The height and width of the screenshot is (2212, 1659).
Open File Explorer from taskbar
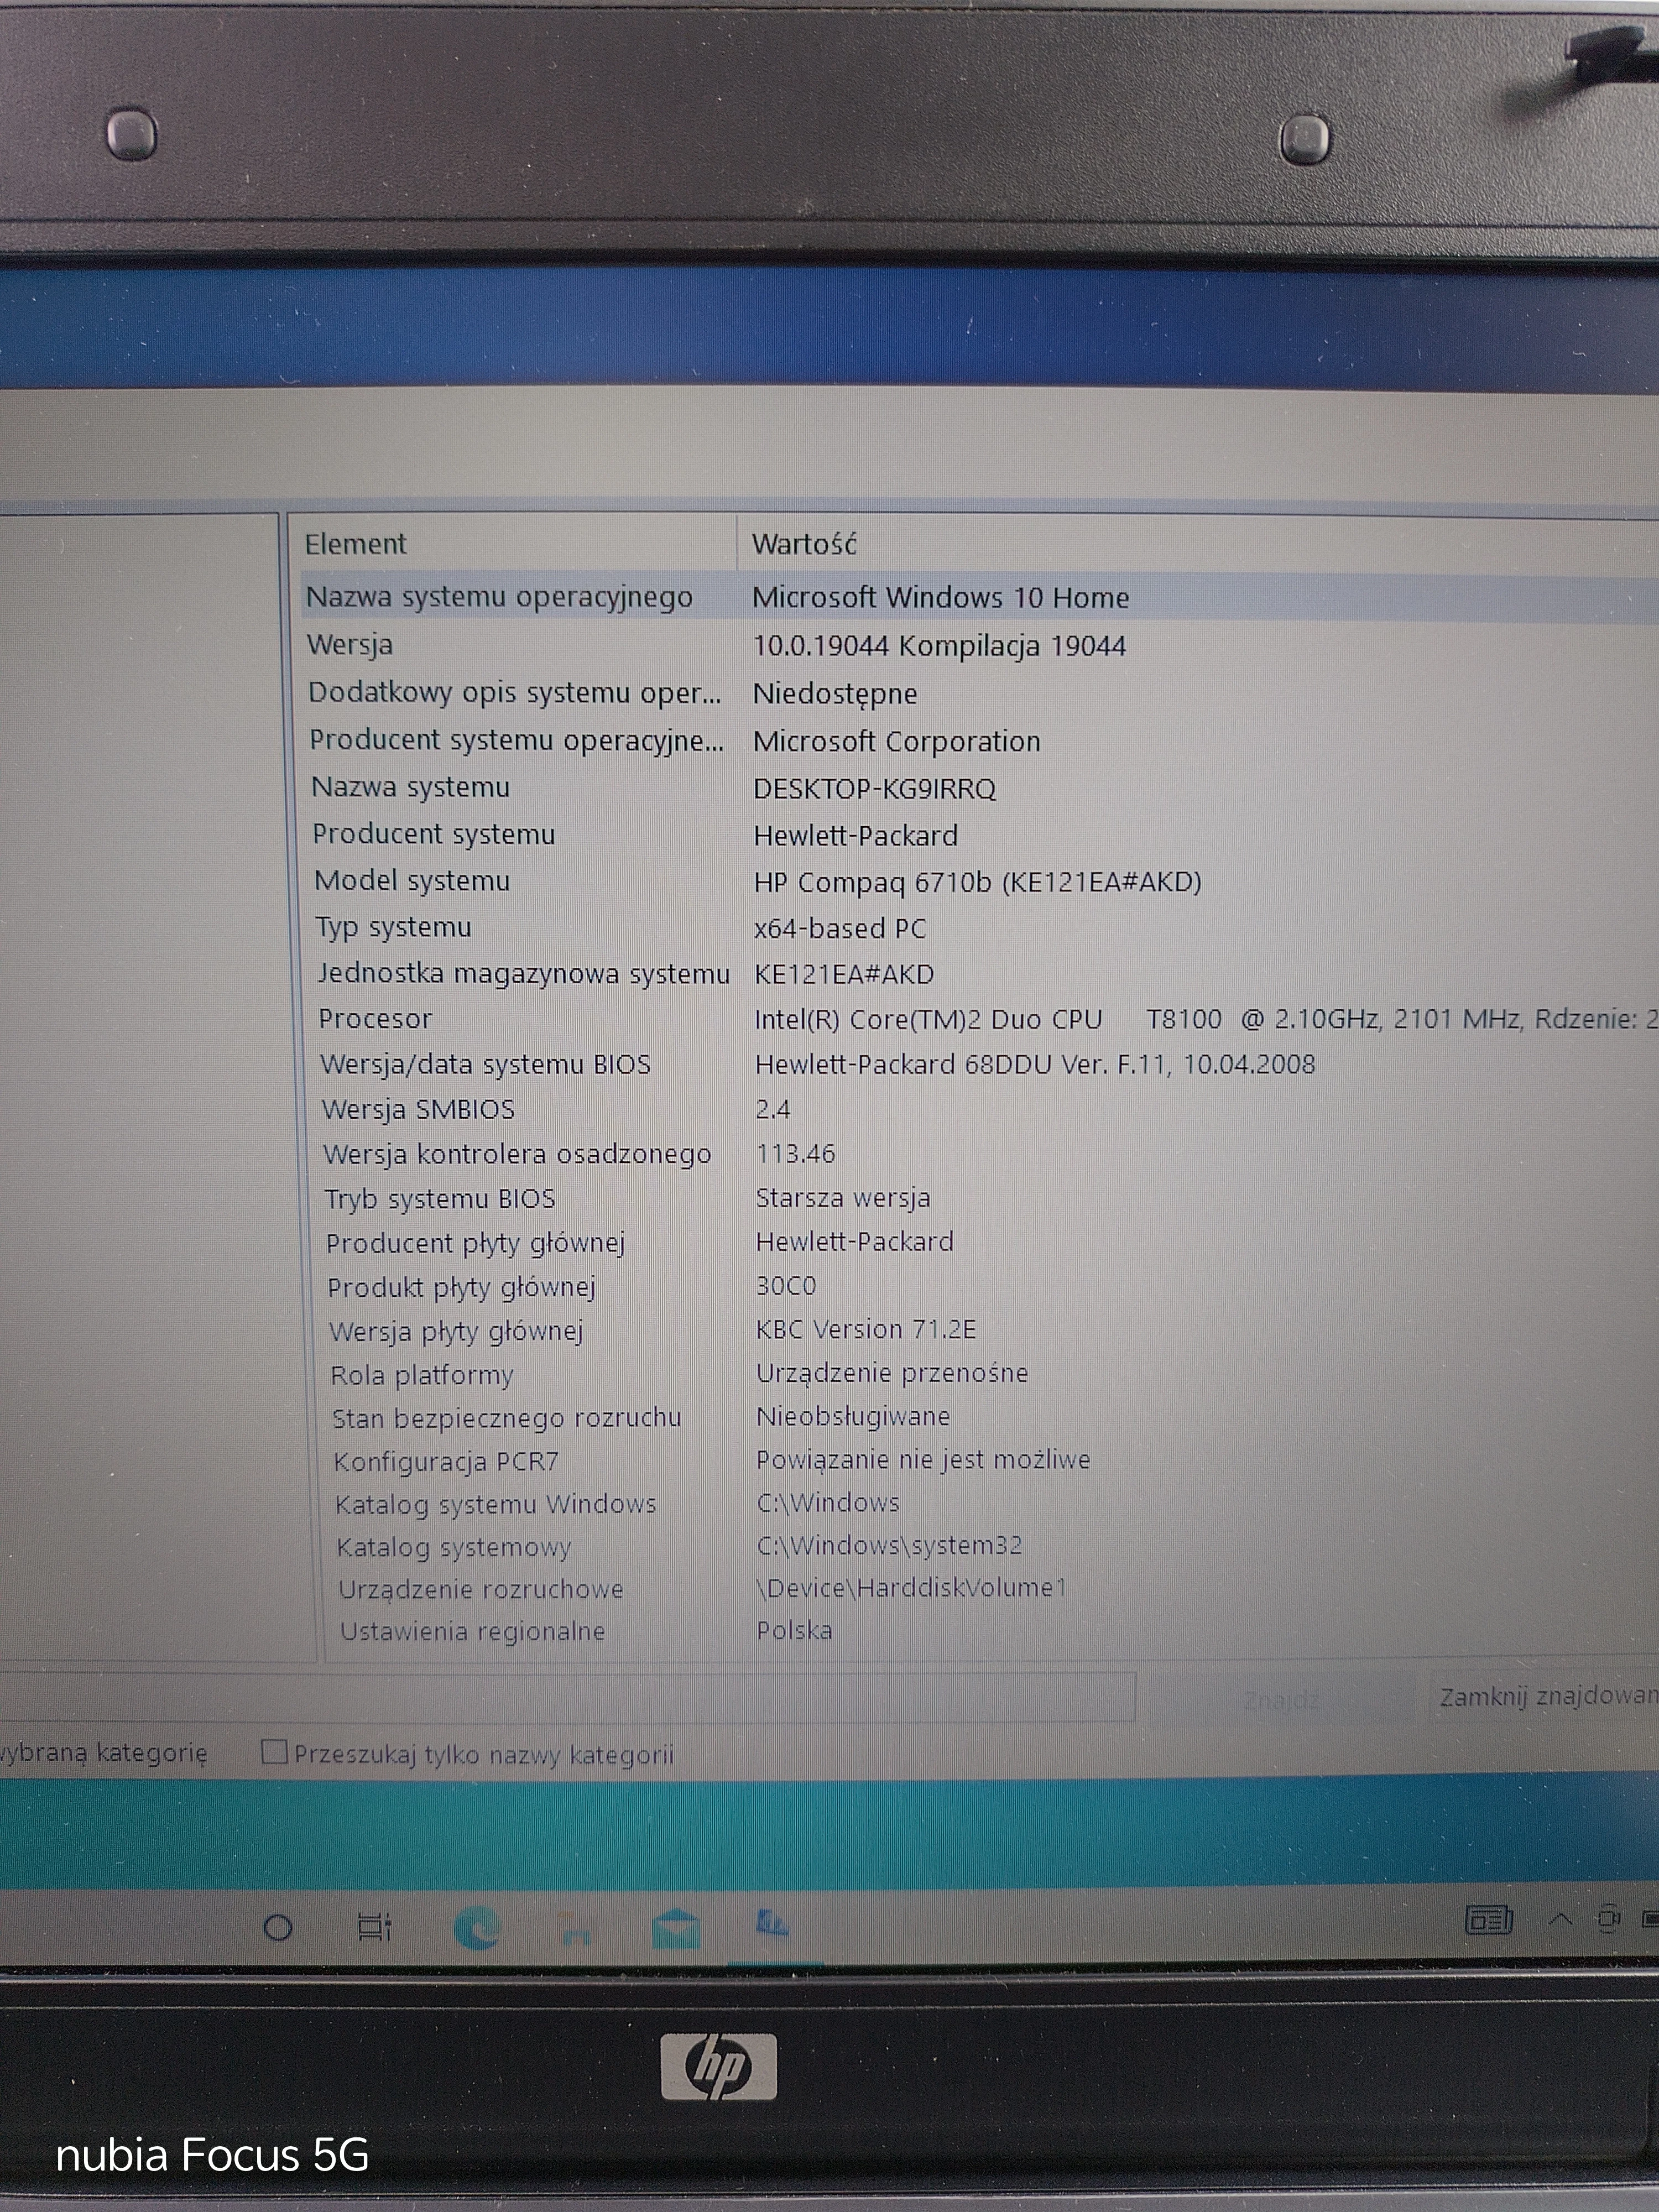575,1928
